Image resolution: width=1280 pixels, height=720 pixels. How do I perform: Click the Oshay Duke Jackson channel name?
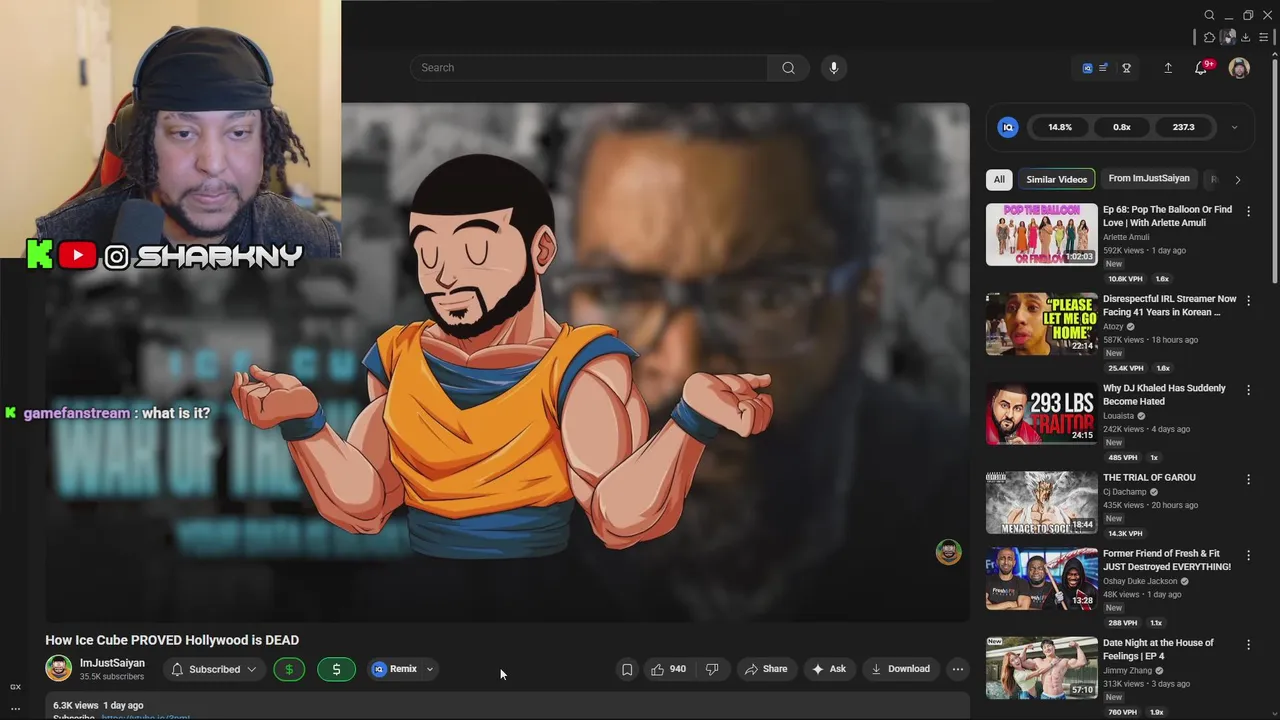click(x=1140, y=581)
